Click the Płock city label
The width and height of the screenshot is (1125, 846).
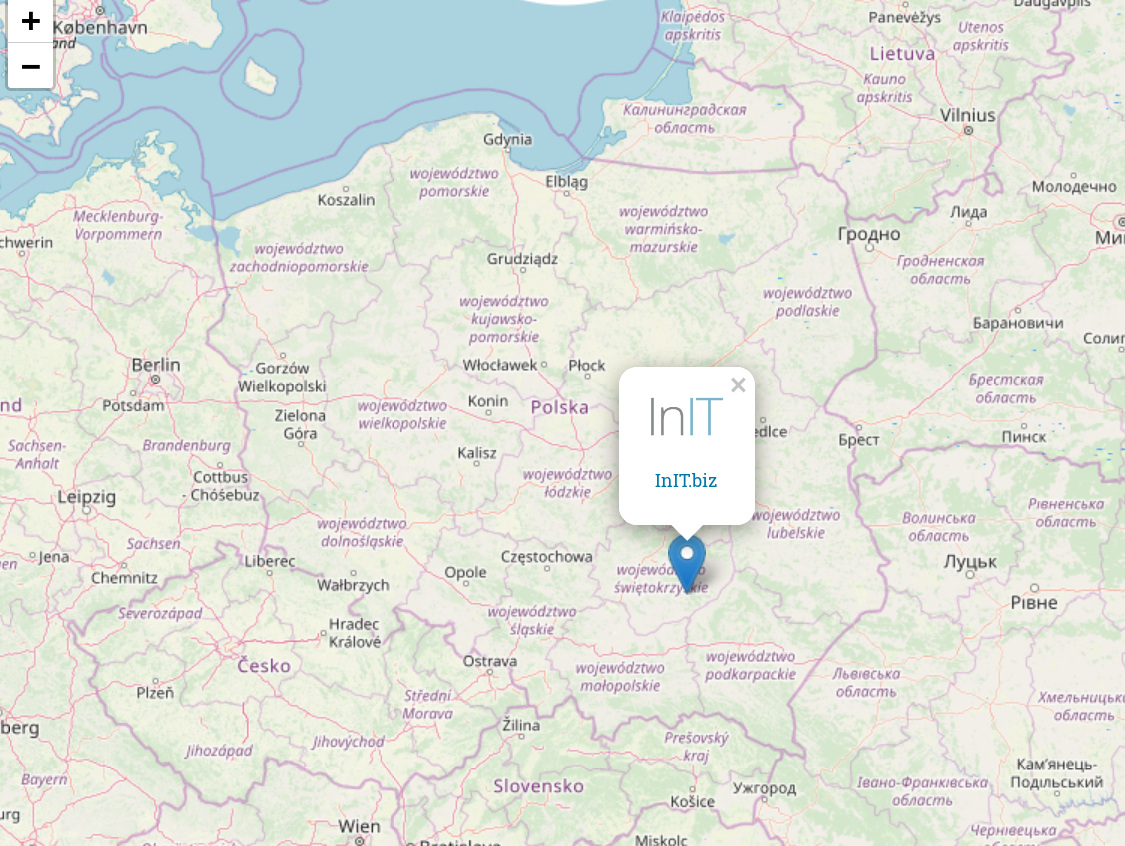[x=587, y=365]
